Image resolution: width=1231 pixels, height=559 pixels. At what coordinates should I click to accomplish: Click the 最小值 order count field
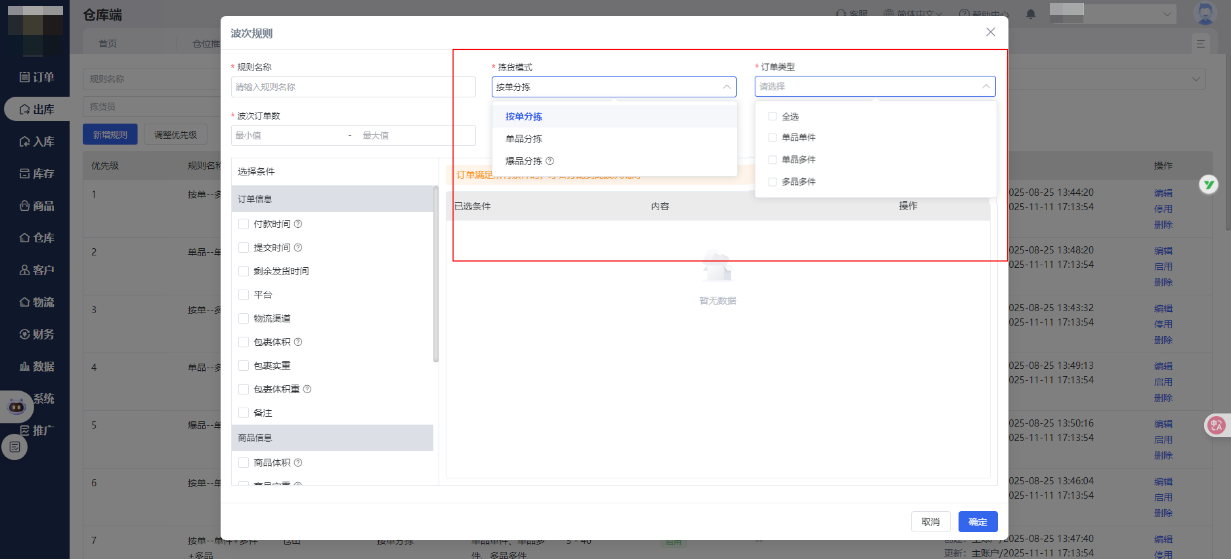pos(288,135)
